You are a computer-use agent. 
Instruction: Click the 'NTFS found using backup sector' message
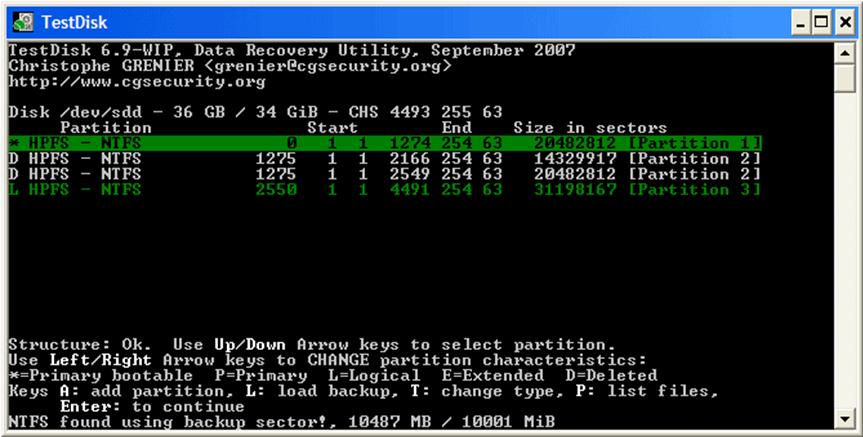tap(280, 421)
